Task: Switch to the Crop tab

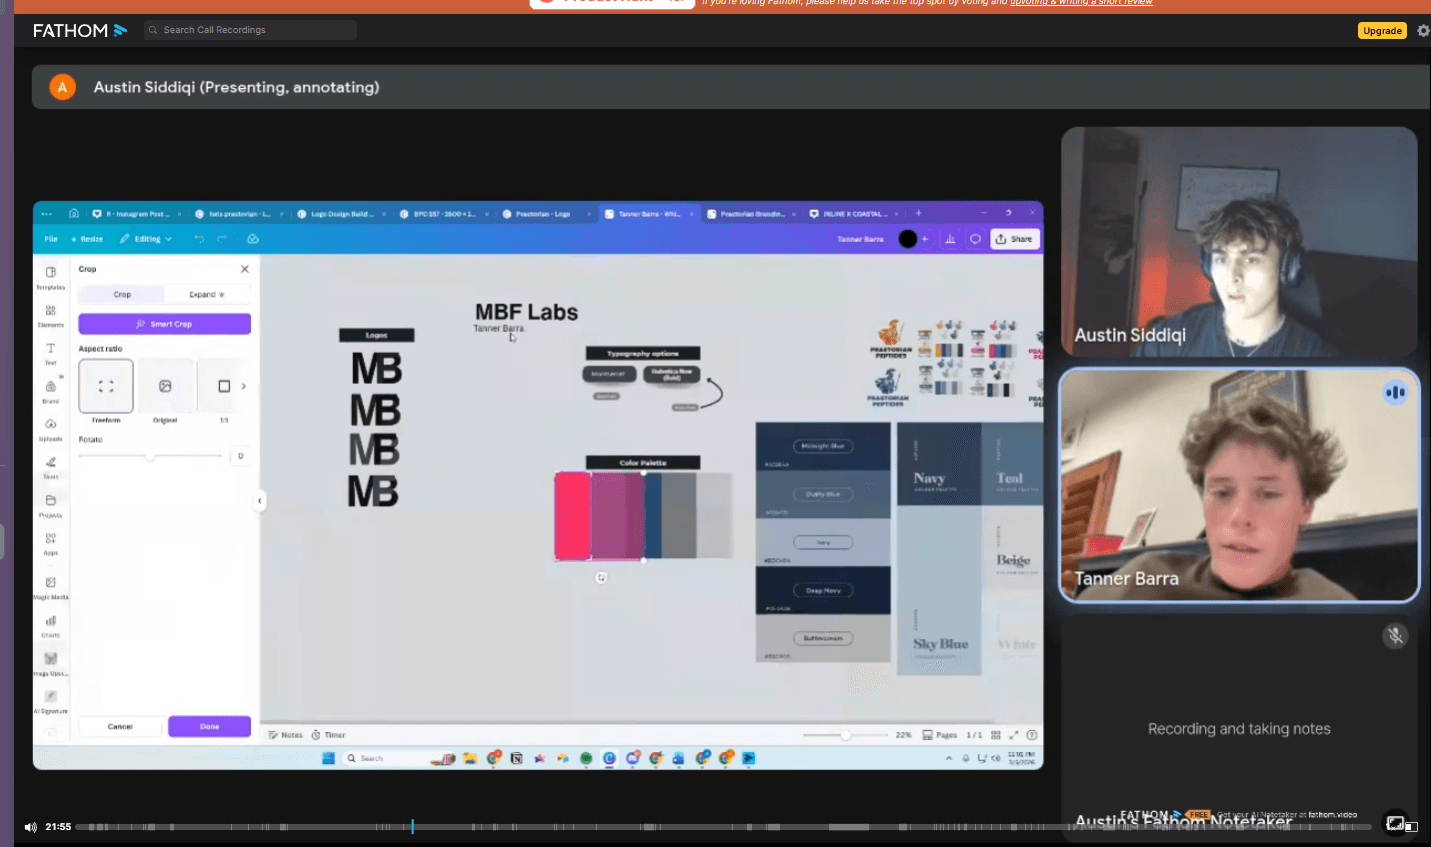Action: pos(122,294)
